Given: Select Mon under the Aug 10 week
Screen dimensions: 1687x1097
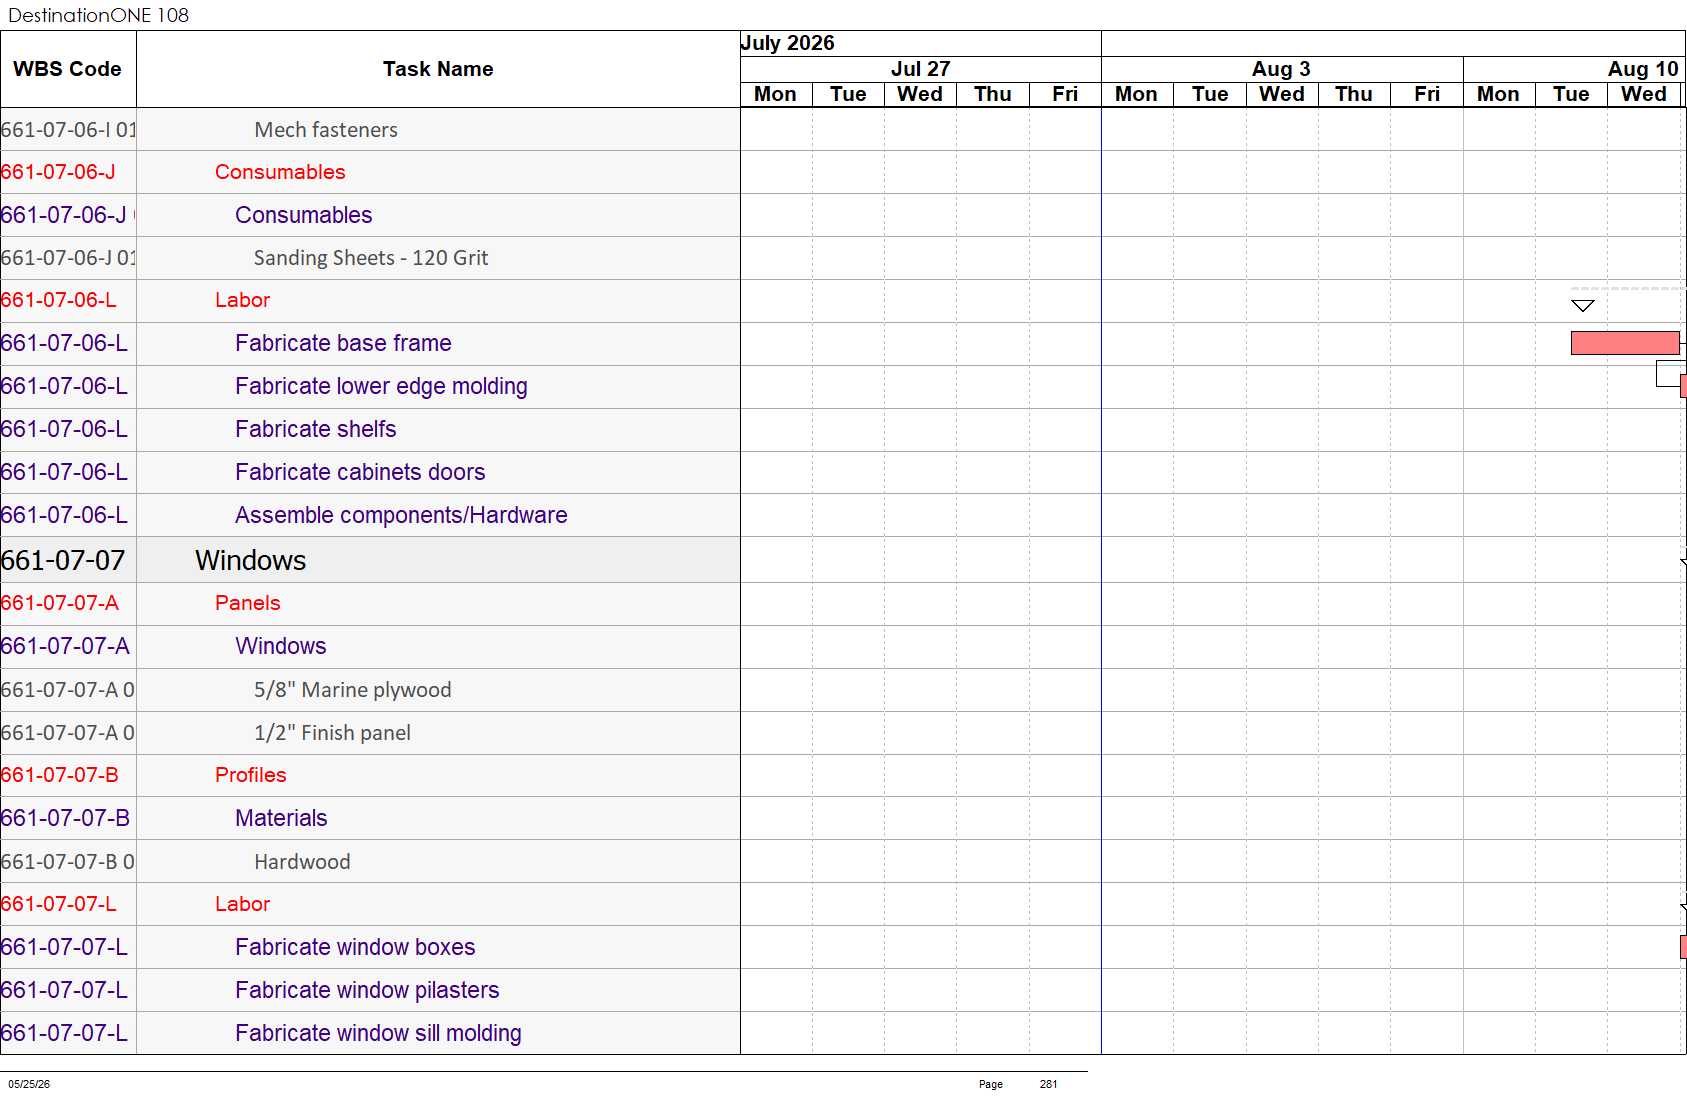Looking at the screenshot, I should point(1498,94).
